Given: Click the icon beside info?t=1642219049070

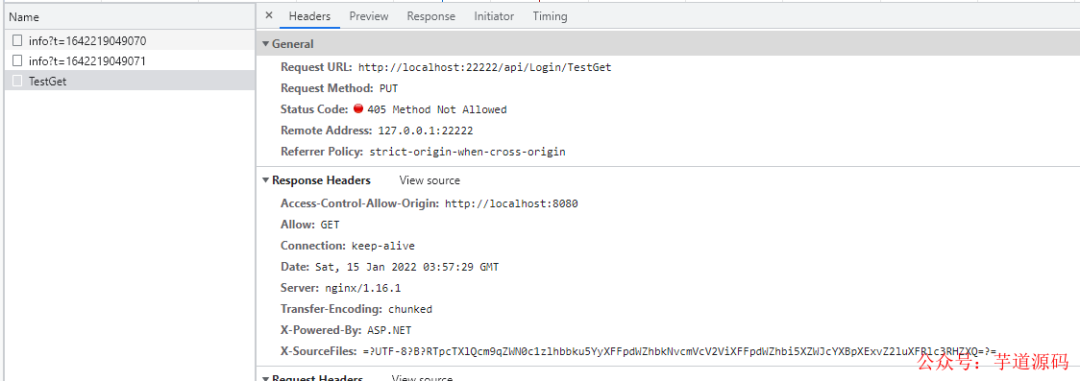Looking at the screenshot, I should click(17, 41).
